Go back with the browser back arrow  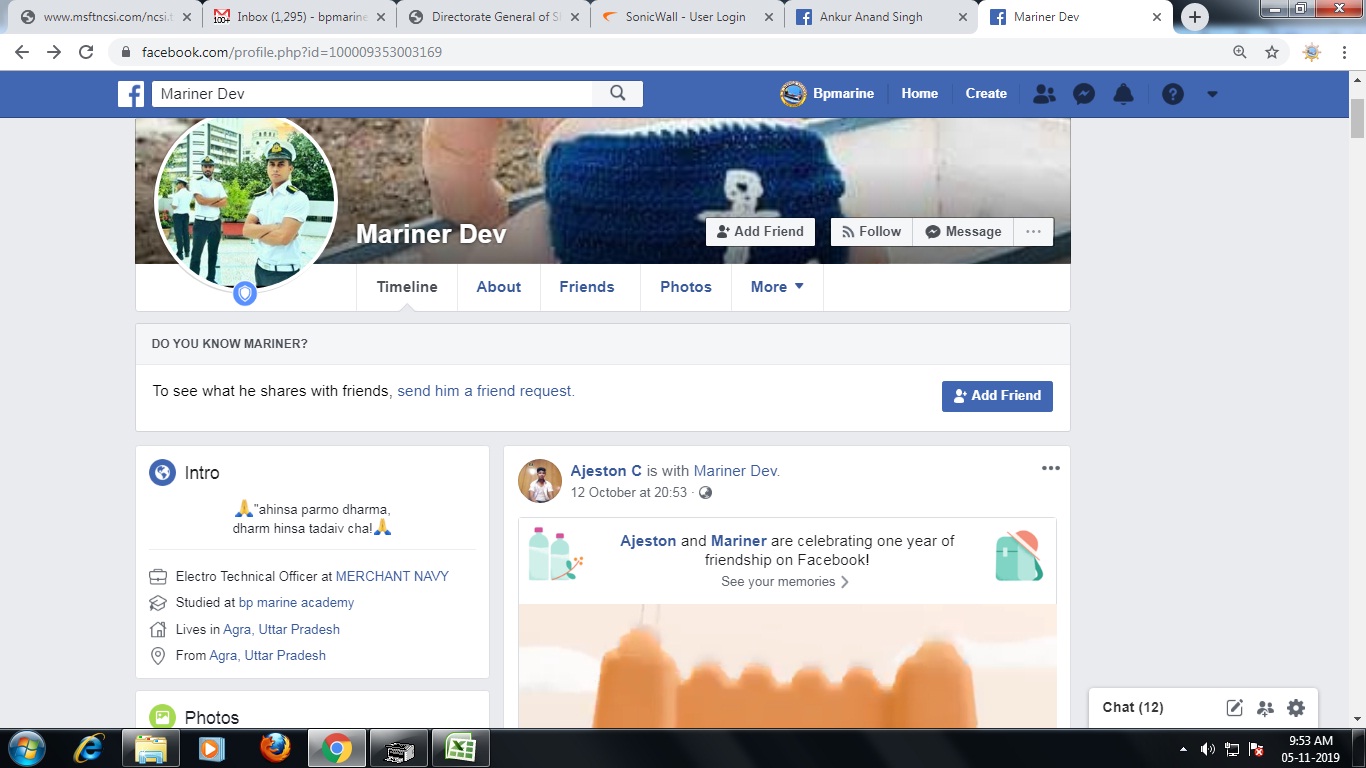click(x=22, y=52)
